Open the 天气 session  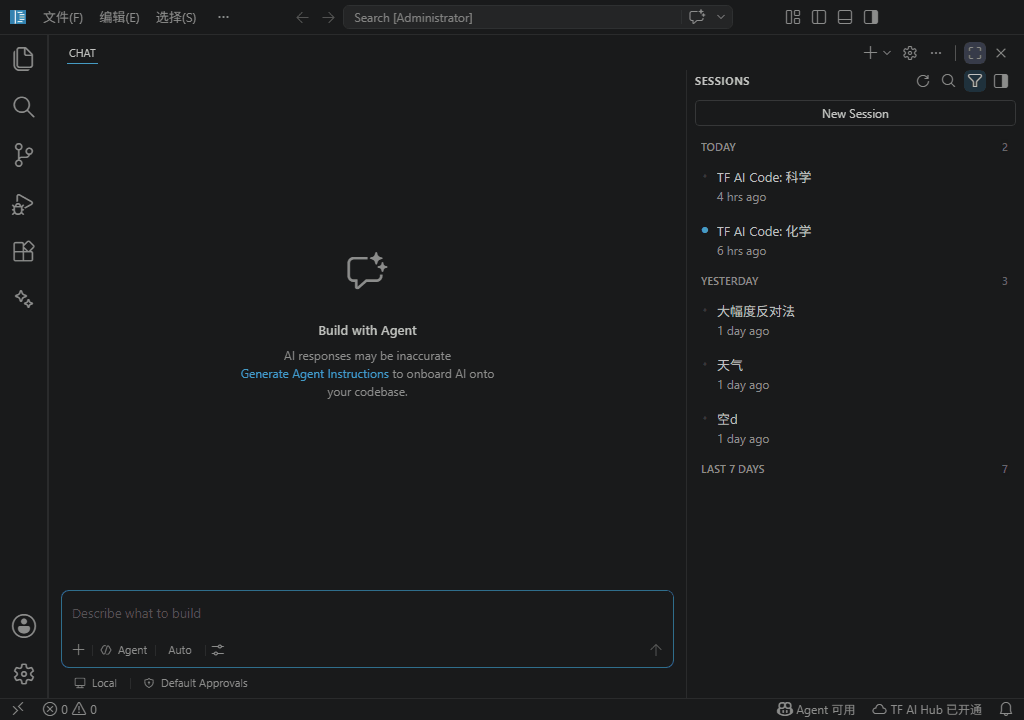tap(854, 375)
